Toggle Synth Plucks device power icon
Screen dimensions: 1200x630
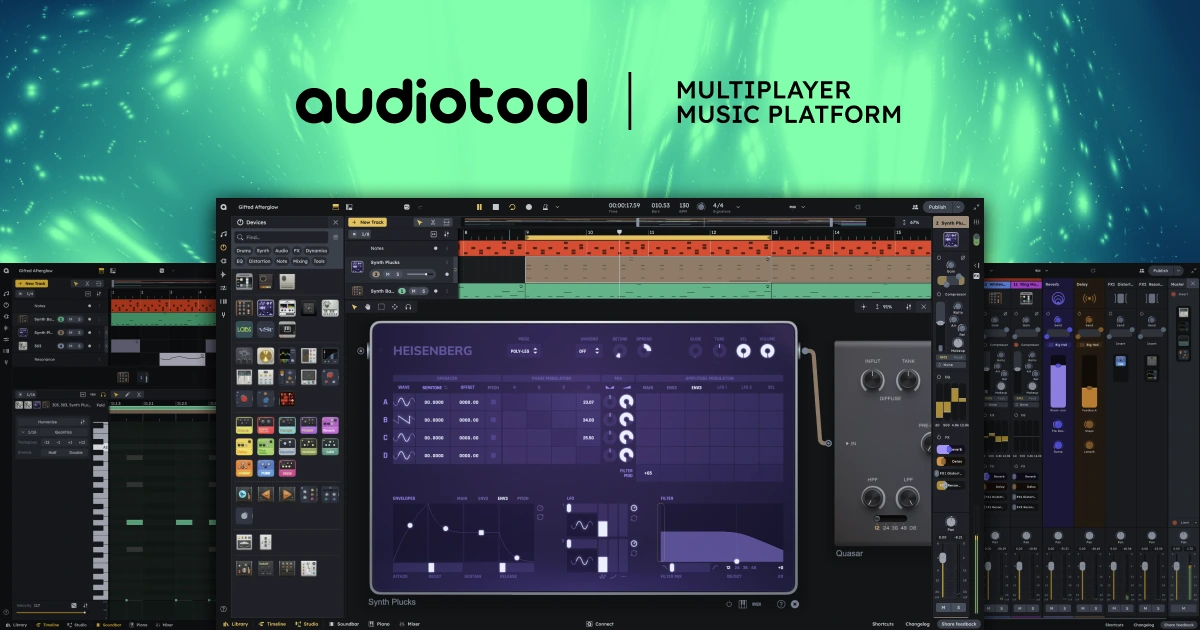click(x=729, y=603)
